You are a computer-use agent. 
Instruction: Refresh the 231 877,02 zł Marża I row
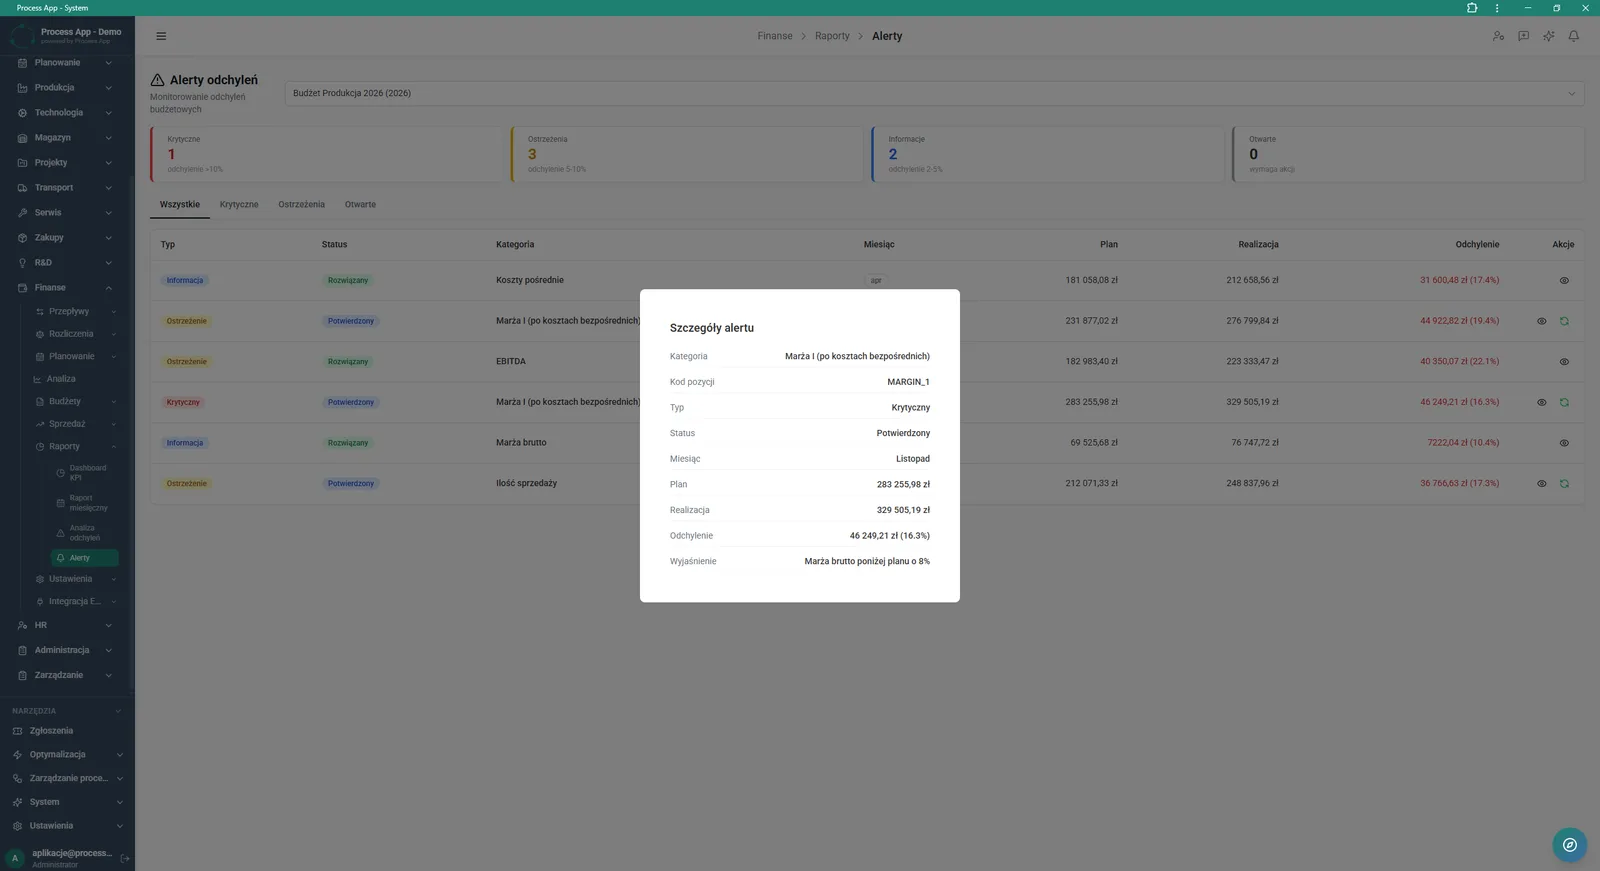click(x=1564, y=321)
